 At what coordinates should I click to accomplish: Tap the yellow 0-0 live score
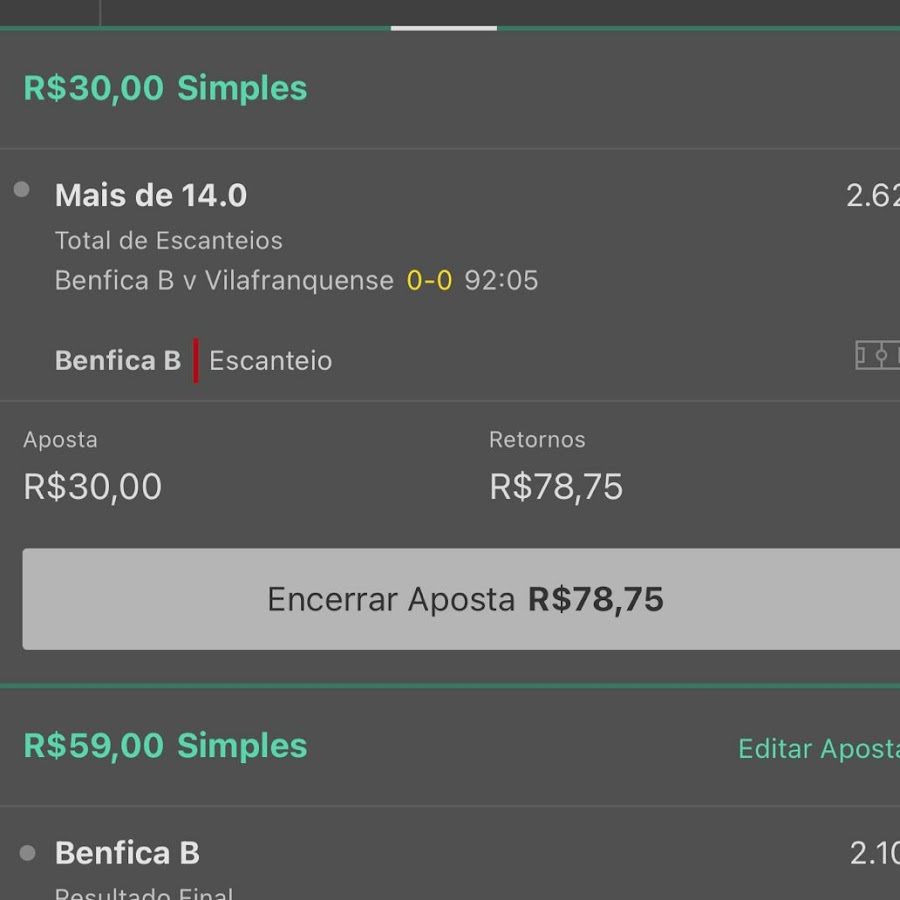pyautogui.click(x=429, y=281)
